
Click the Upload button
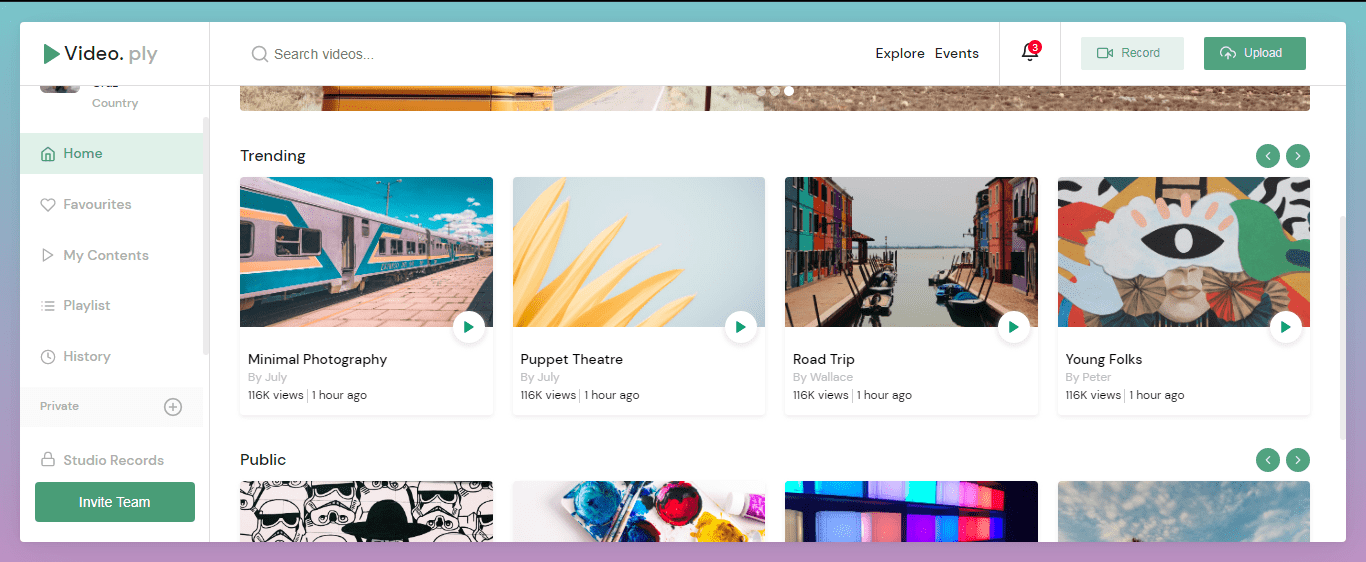(1254, 54)
